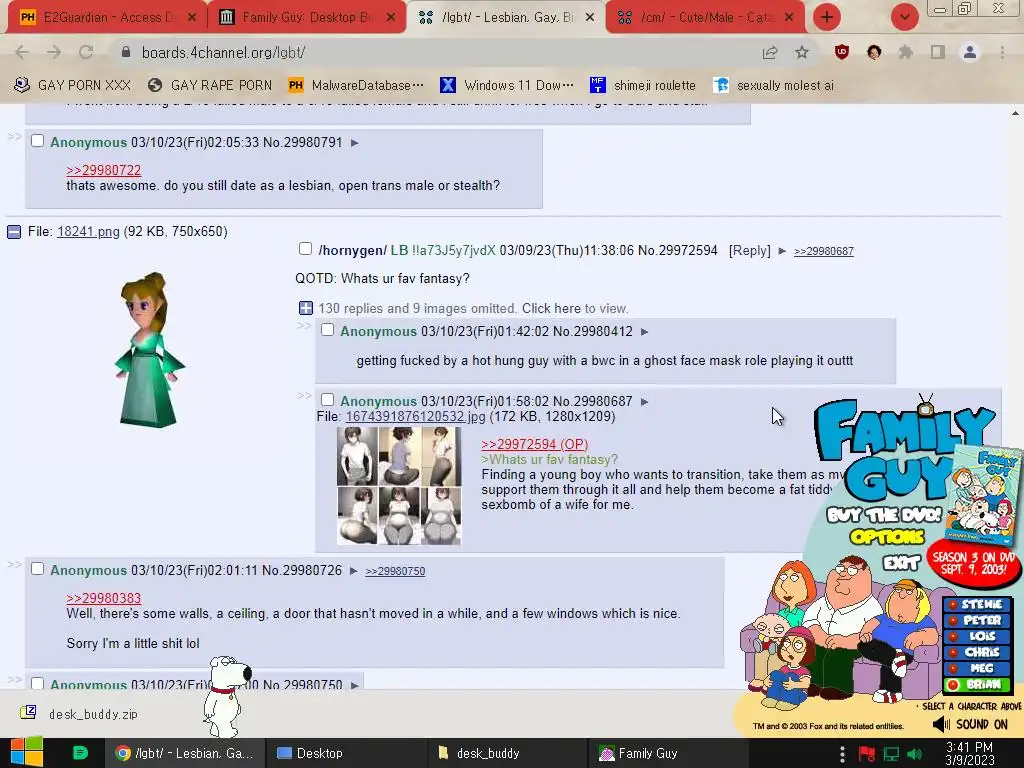1024x768 pixels.
Task: Hide the /hornygen/ thread with the minus icon
Action: (x=14, y=232)
